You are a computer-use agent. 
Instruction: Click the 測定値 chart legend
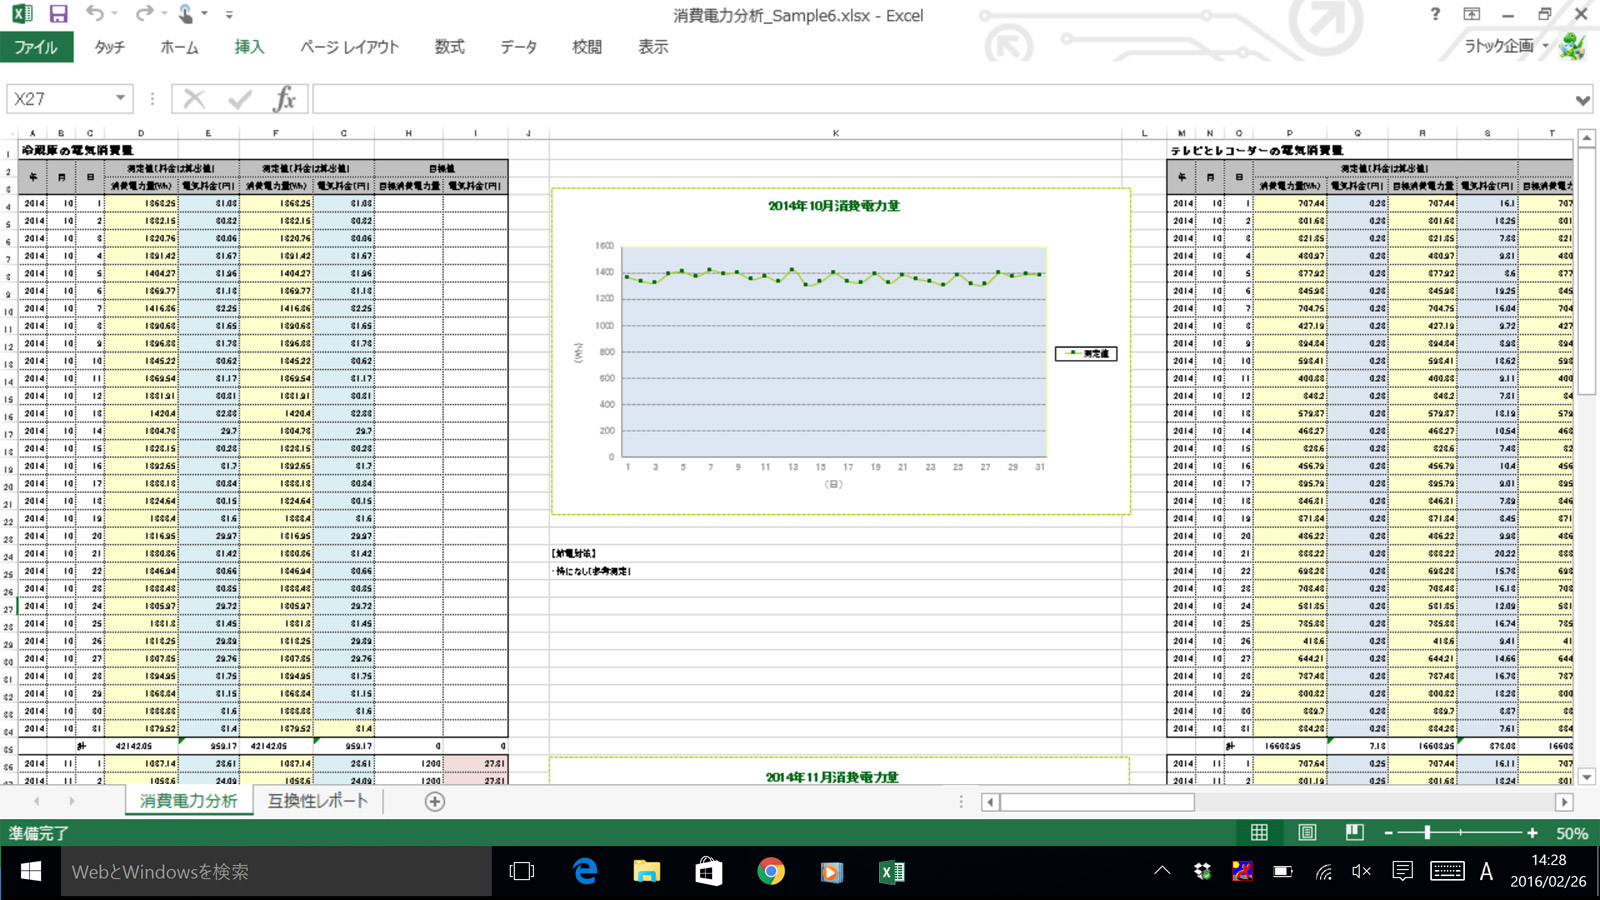point(1086,353)
